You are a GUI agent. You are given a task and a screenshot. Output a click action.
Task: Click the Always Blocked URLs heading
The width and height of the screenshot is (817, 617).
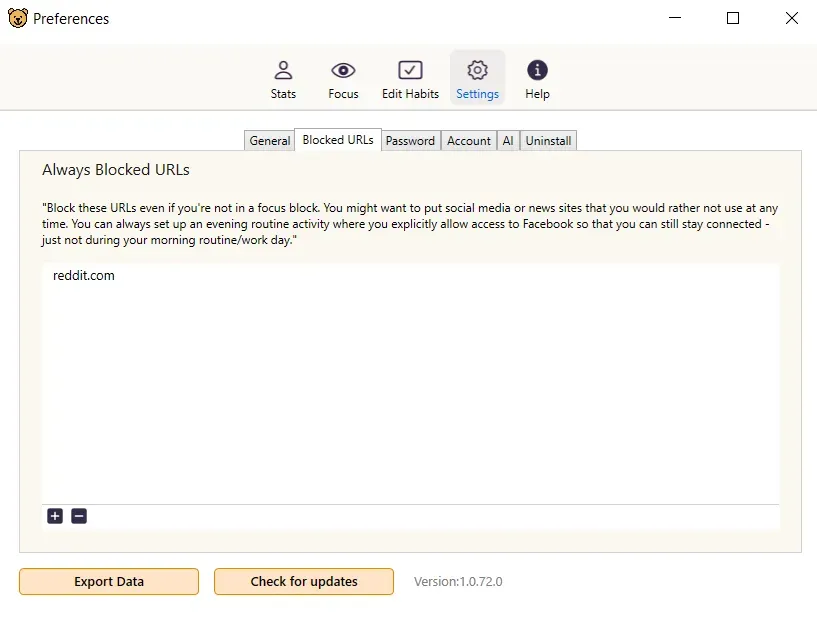[x=116, y=170]
